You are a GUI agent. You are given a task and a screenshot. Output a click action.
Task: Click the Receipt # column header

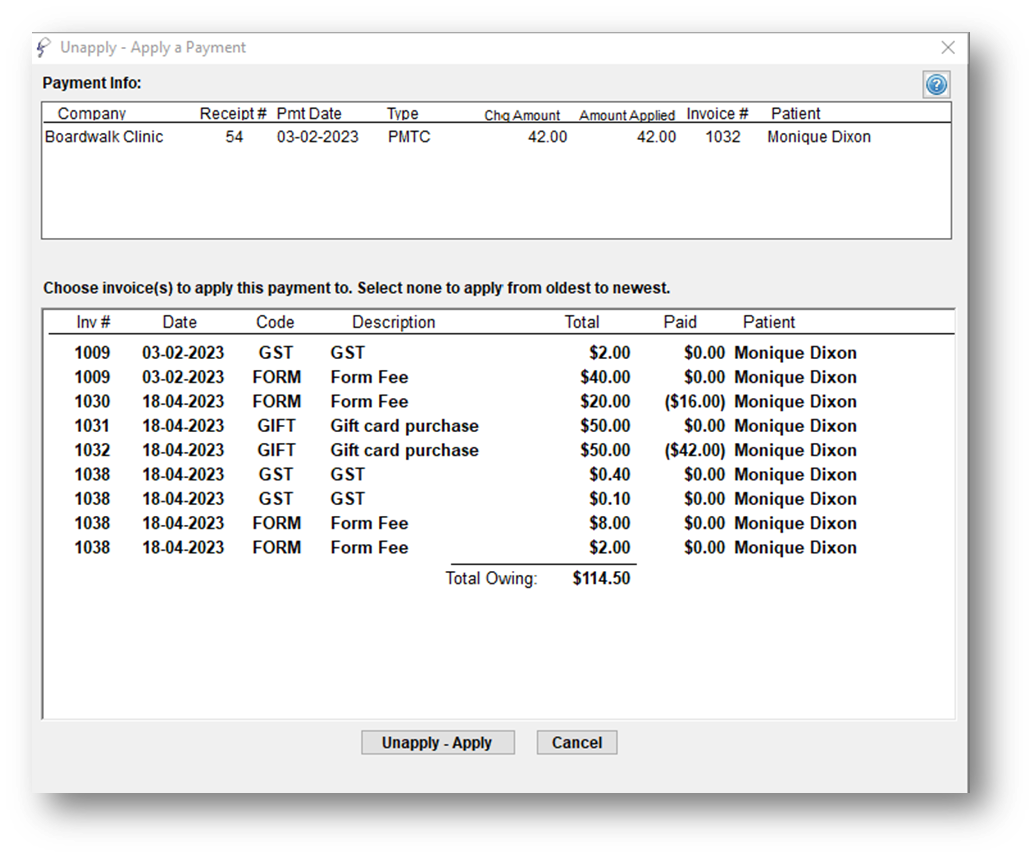click(x=233, y=114)
